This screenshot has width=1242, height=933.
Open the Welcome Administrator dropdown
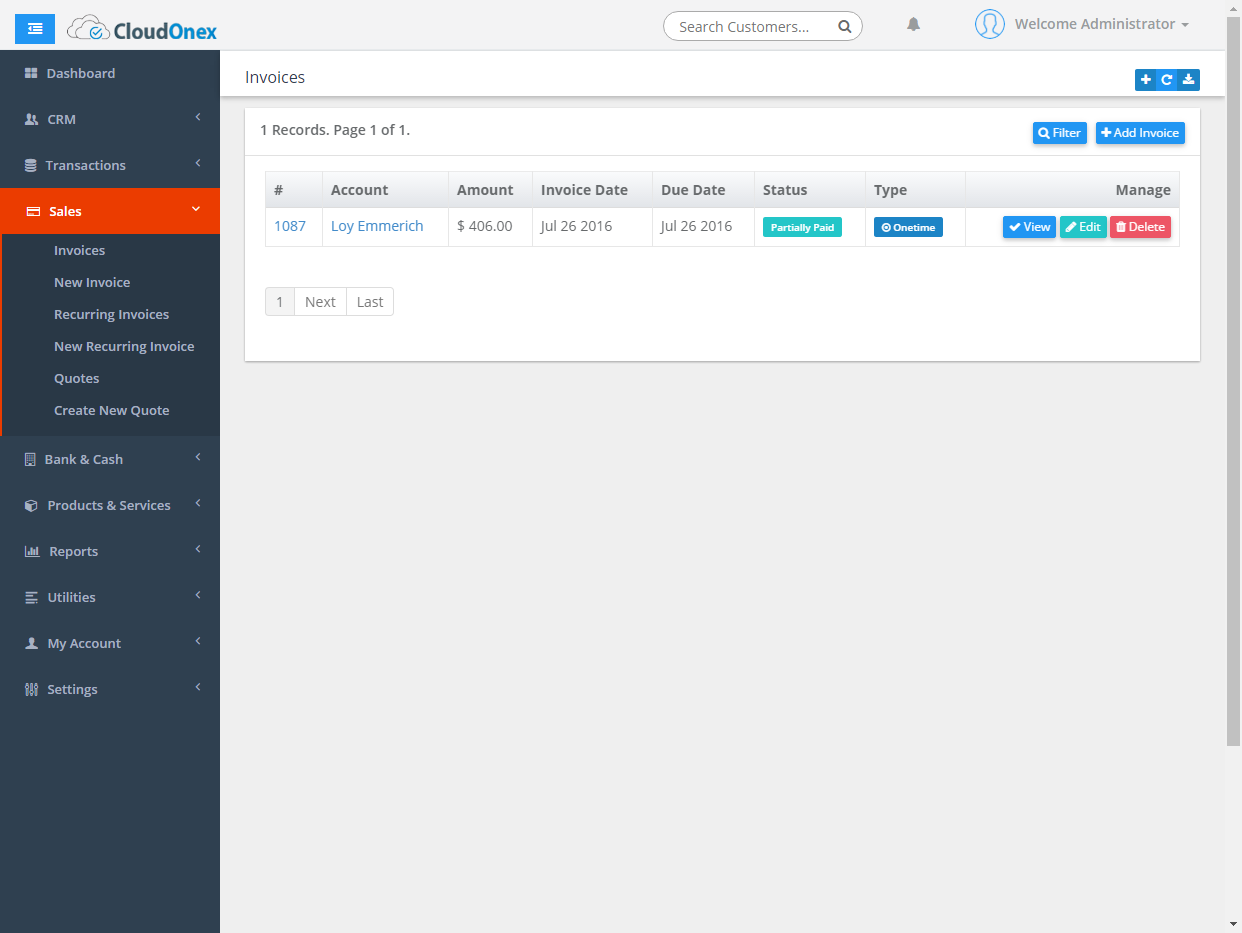[1102, 24]
